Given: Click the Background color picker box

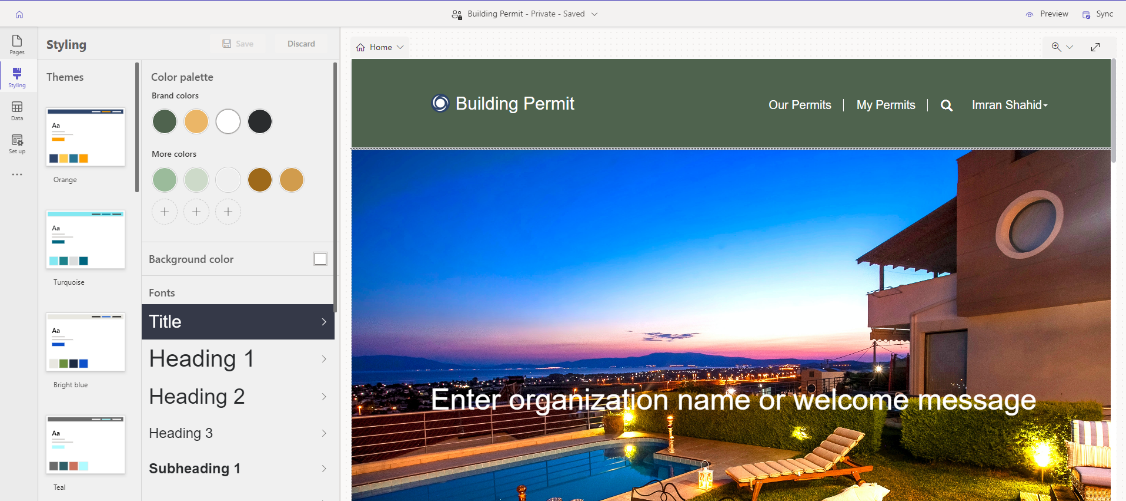Looking at the screenshot, I should pos(320,259).
